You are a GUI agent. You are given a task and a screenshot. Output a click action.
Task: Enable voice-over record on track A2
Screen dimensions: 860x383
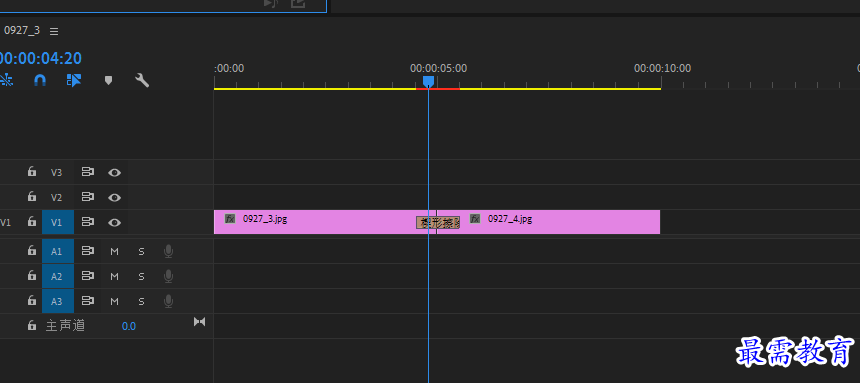[169, 276]
